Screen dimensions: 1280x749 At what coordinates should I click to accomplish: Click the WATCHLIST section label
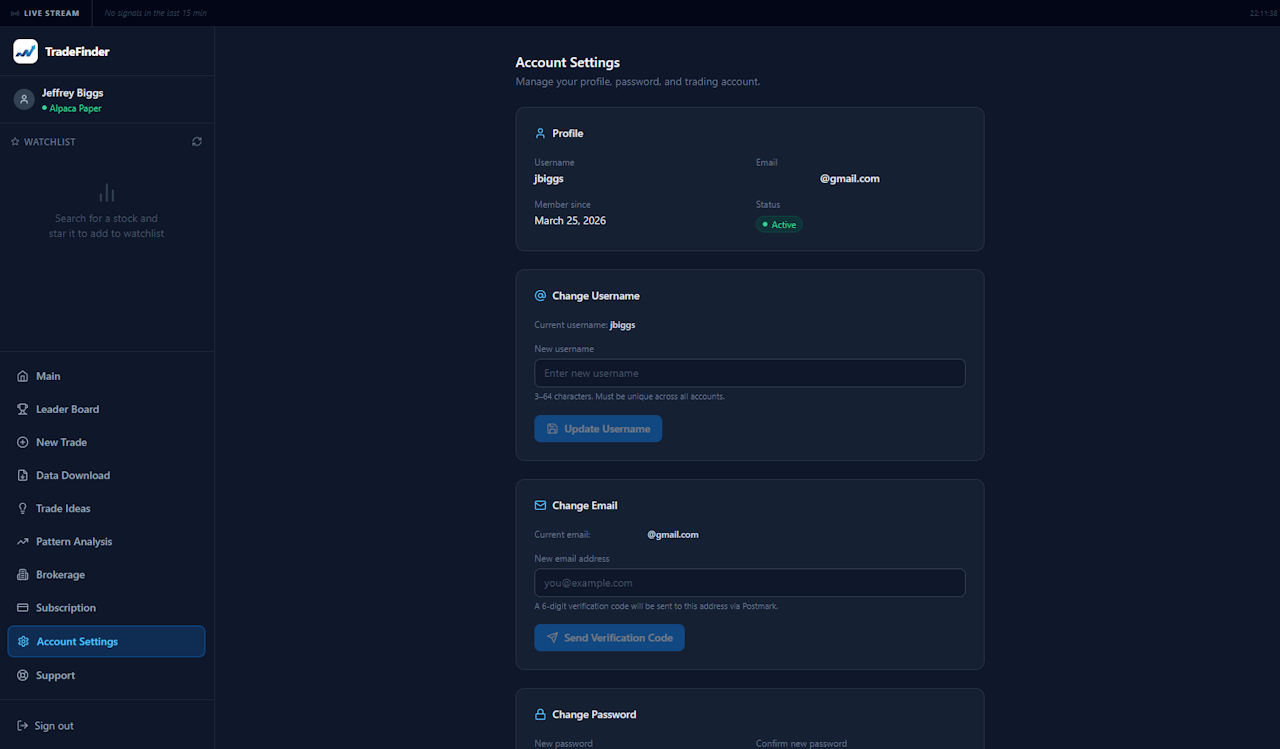50,142
